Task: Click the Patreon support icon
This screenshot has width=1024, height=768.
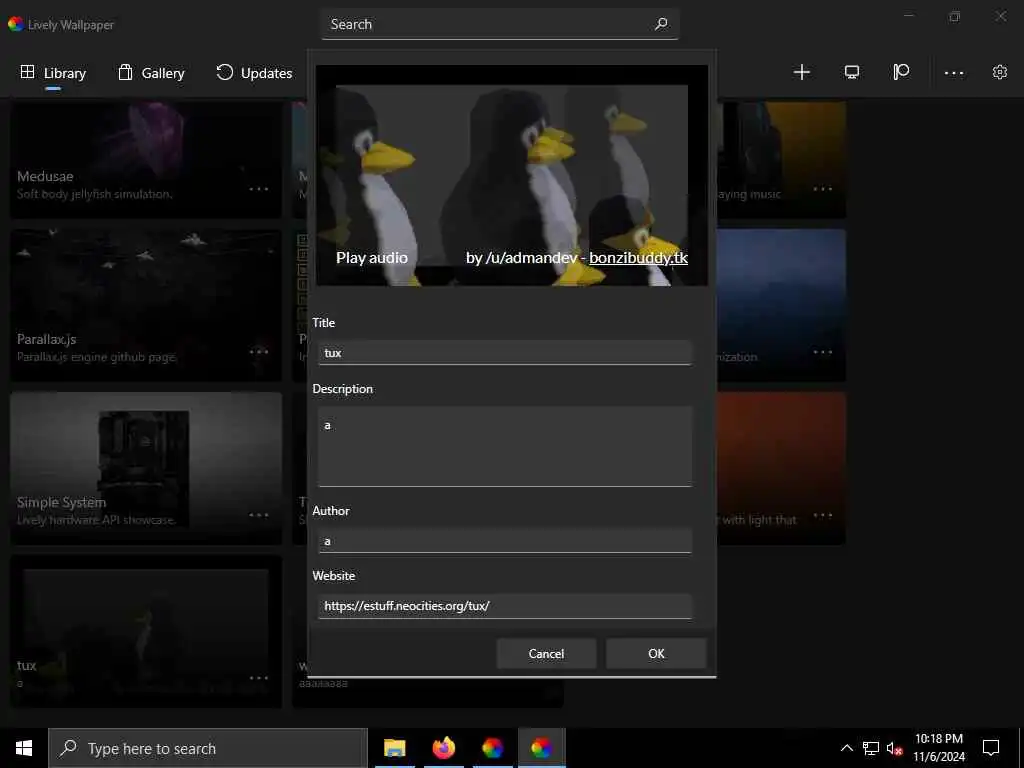Action: click(x=901, y=72)
